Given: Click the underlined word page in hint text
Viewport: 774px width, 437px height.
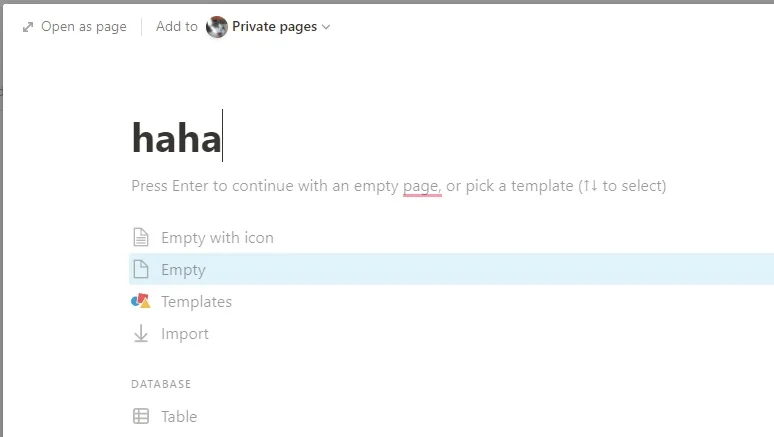Looking at the screenshot, I should [421, 186].
